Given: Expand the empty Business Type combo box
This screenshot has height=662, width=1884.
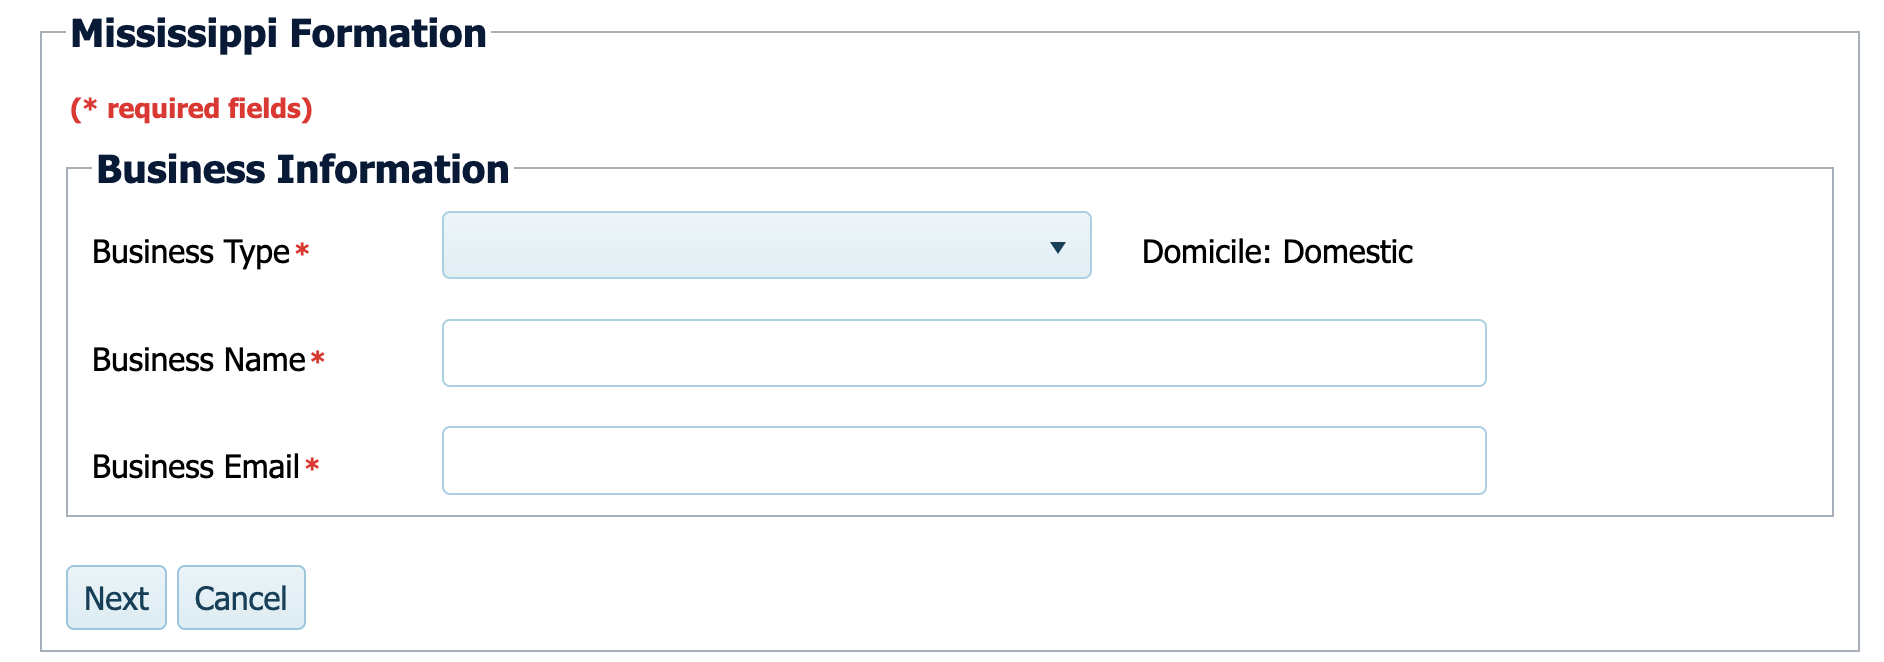Looking at the screenshot, I should [x=766, y=245].
